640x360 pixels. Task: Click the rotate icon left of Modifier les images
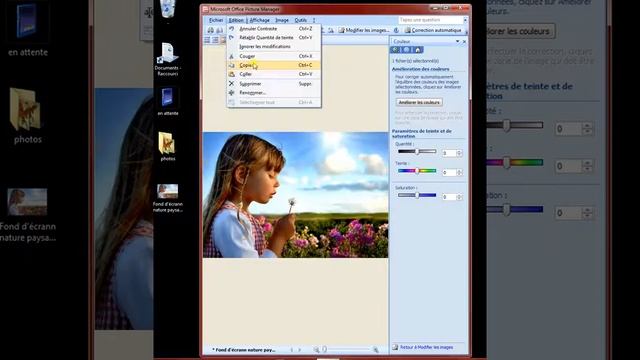(x=331, y=30)
